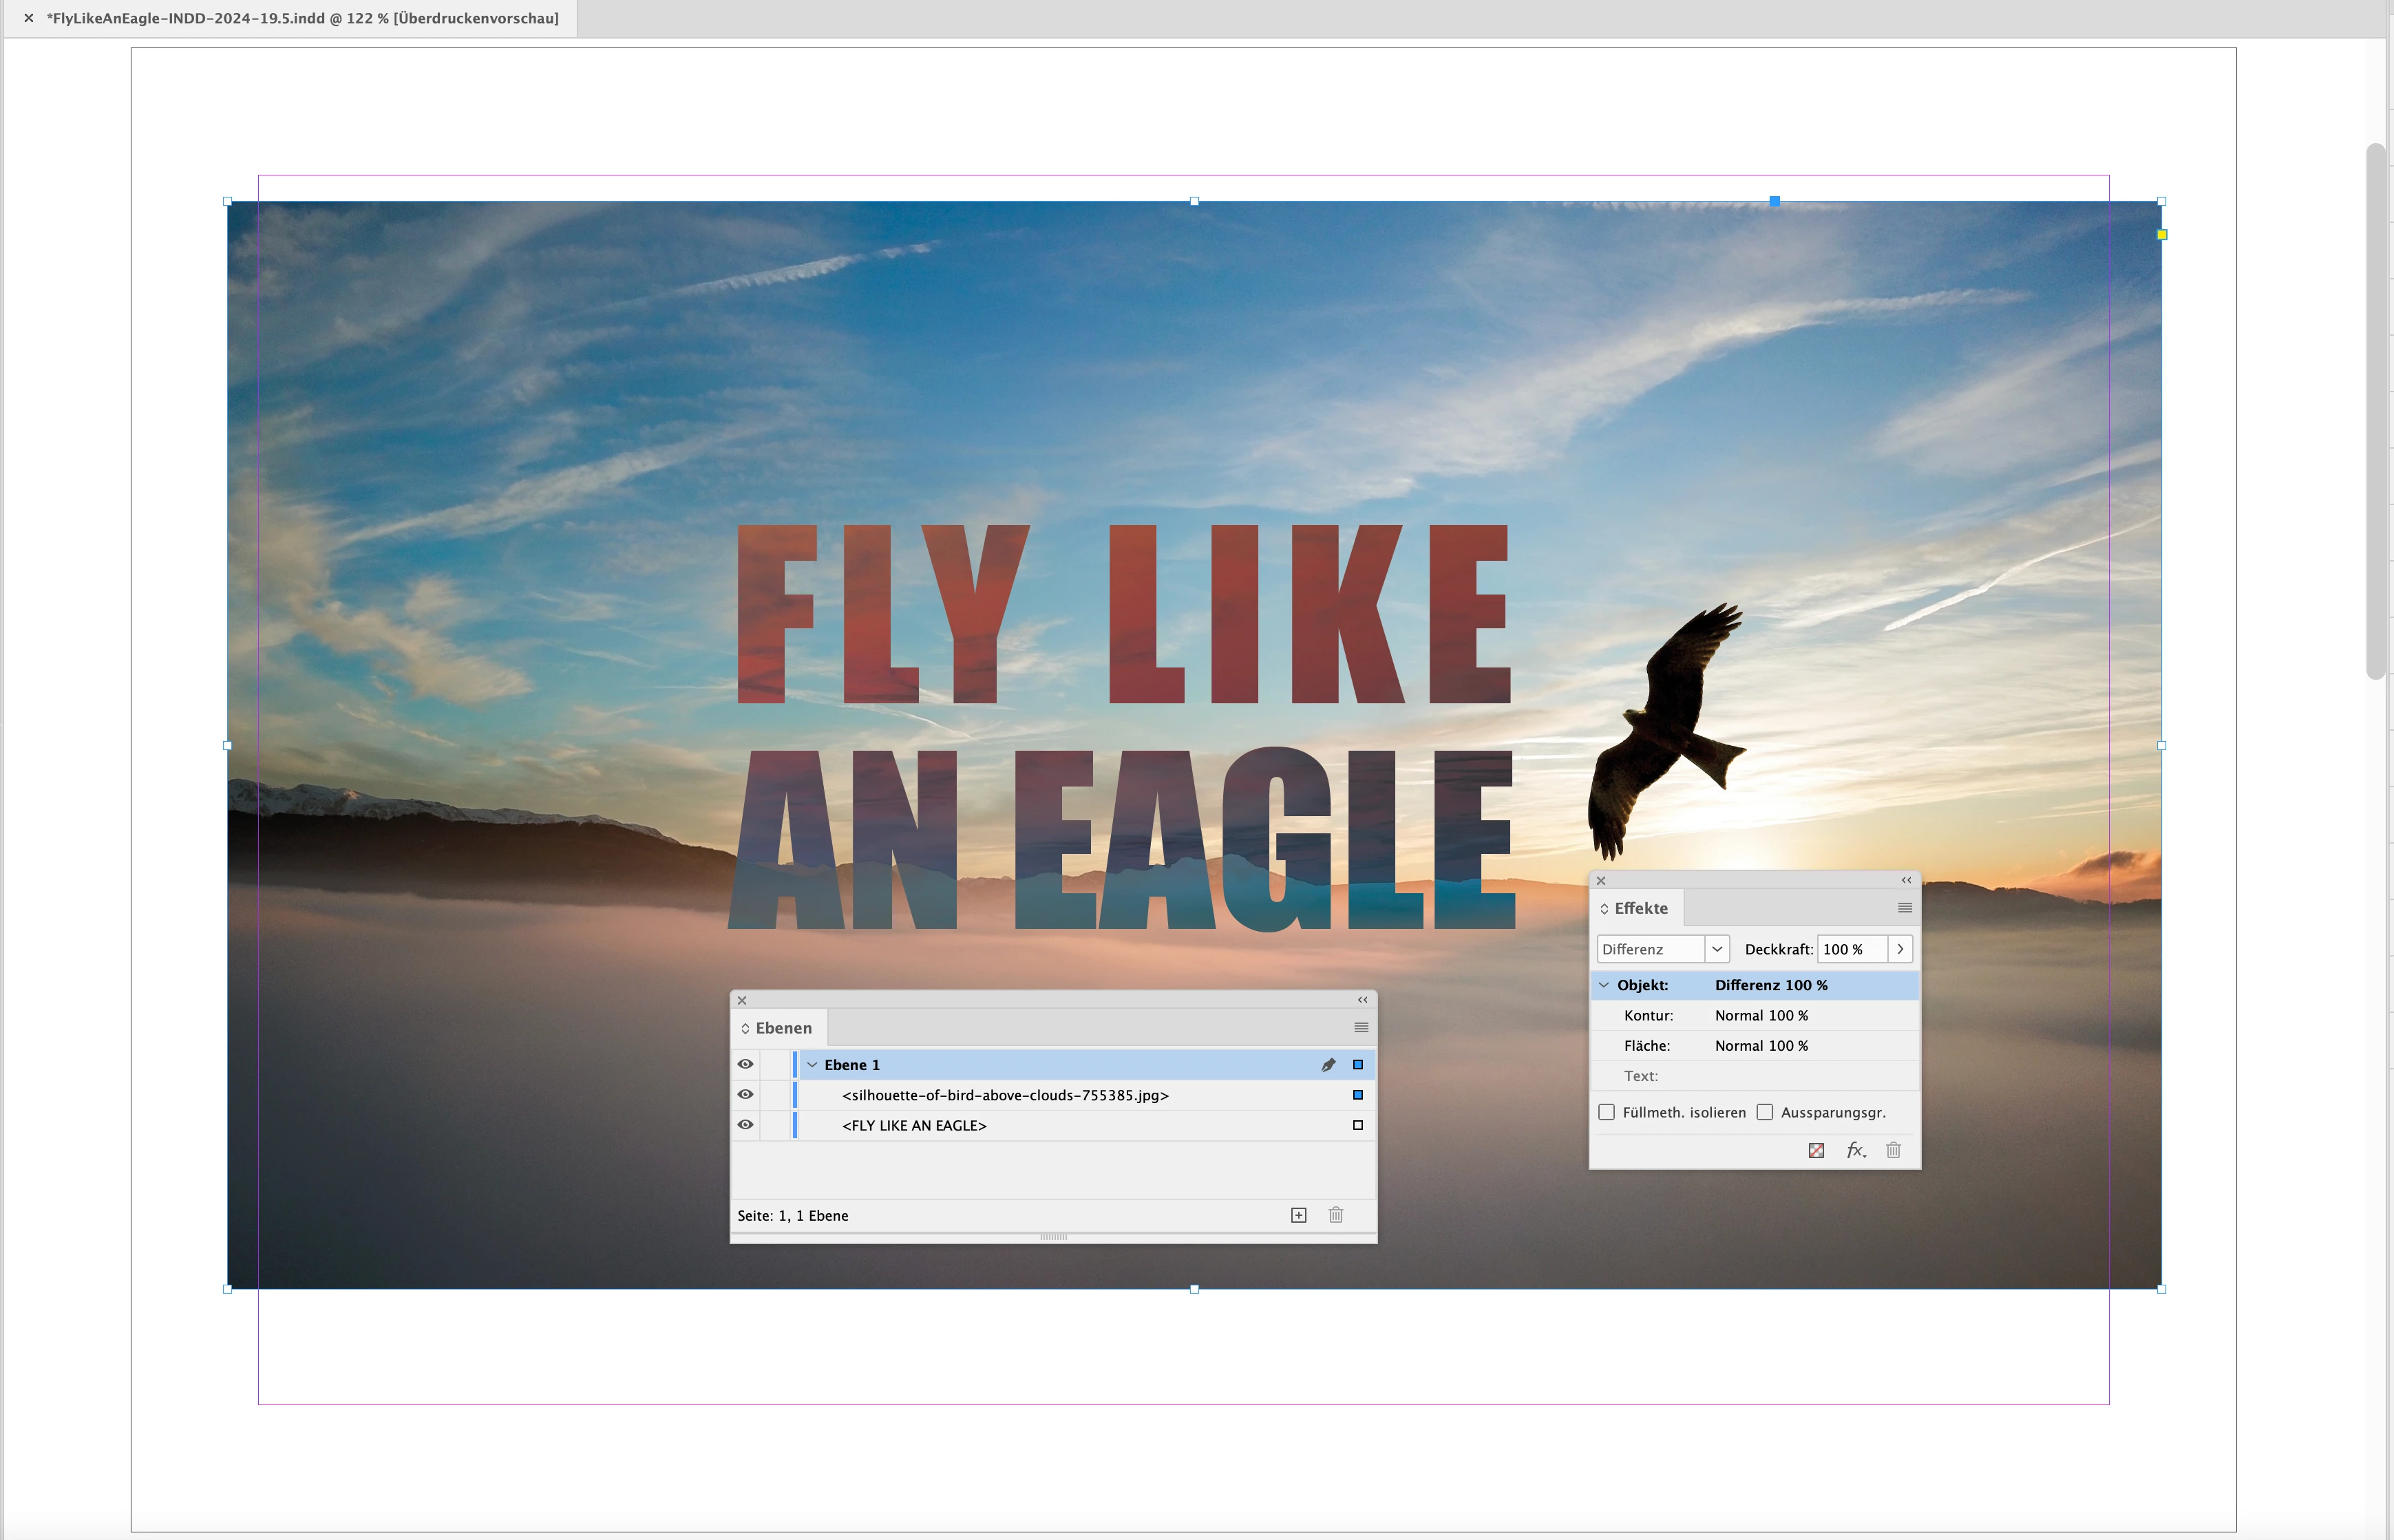2394x1540 pixels.
Task: Open Effekte panel hamburger menu
Action: pyautogui.click(x=1904, y=908)
